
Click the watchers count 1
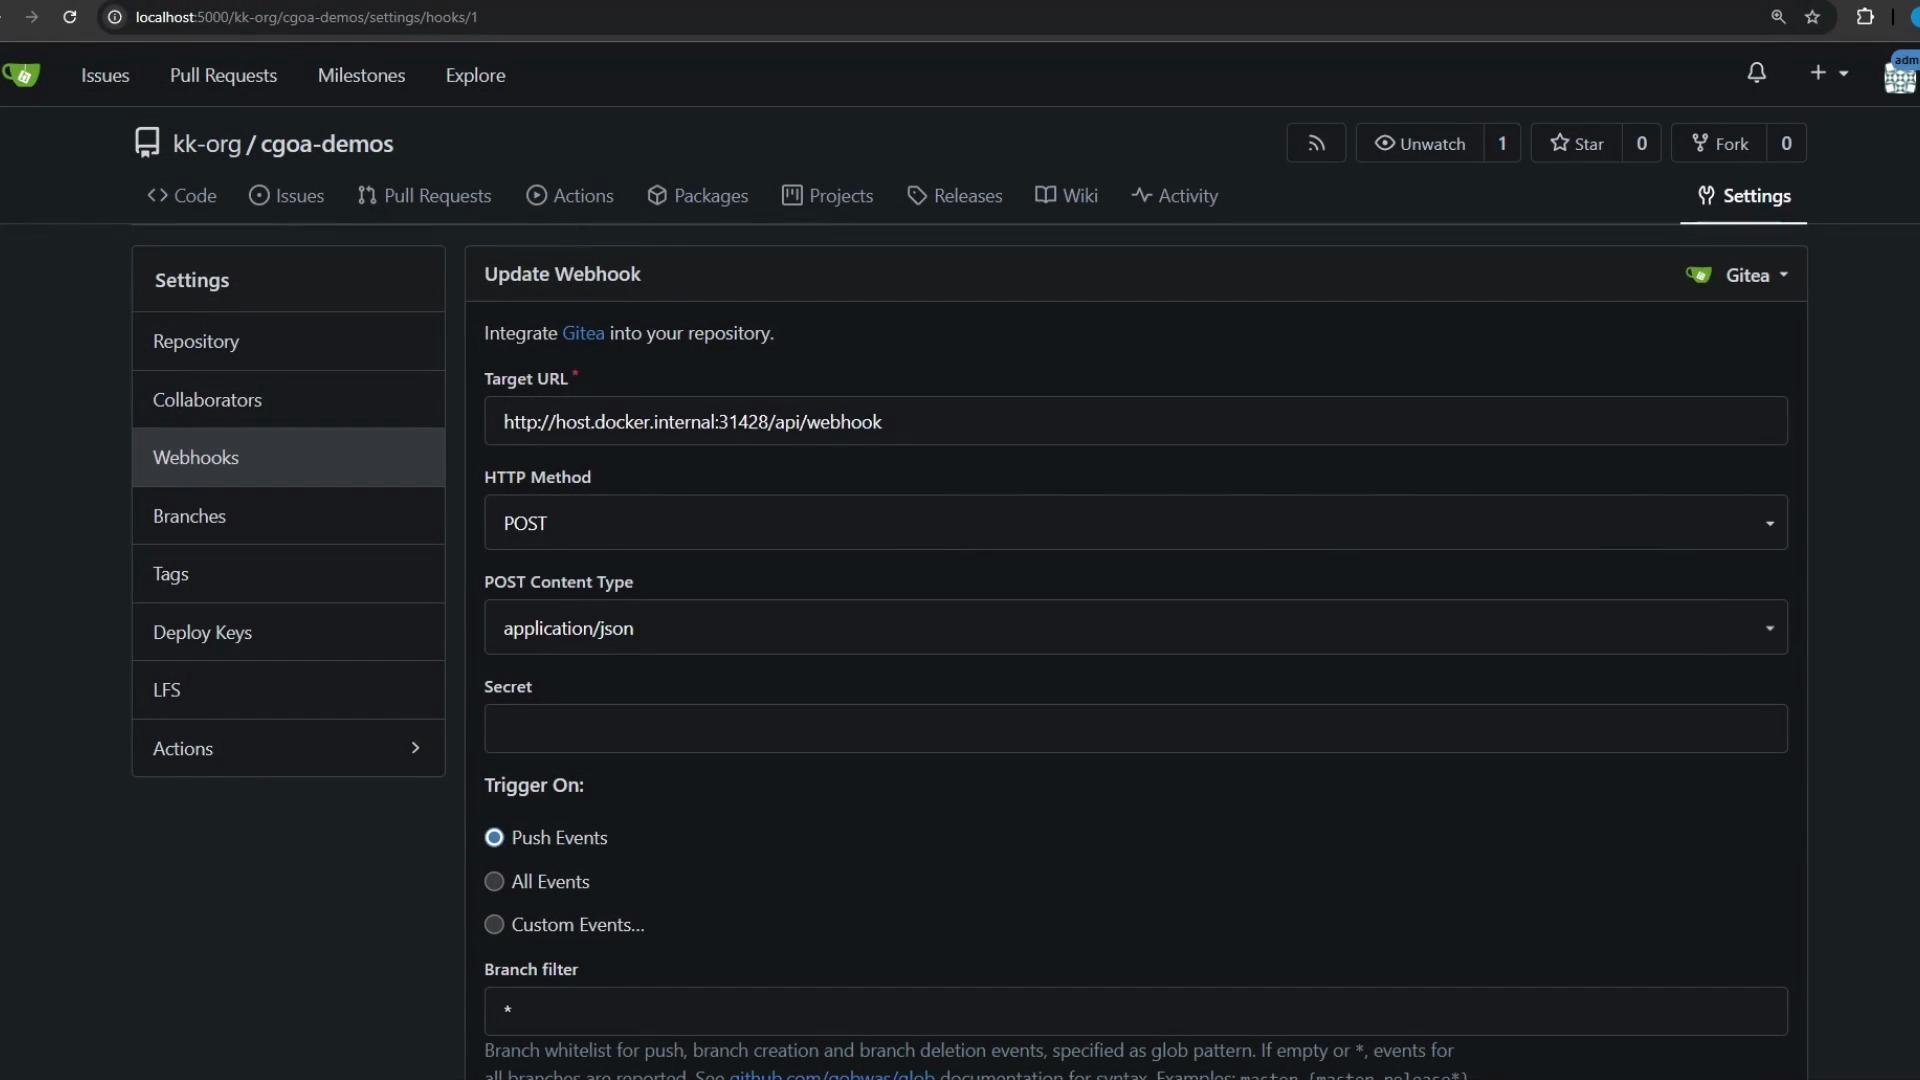(x=1502, y=143)
